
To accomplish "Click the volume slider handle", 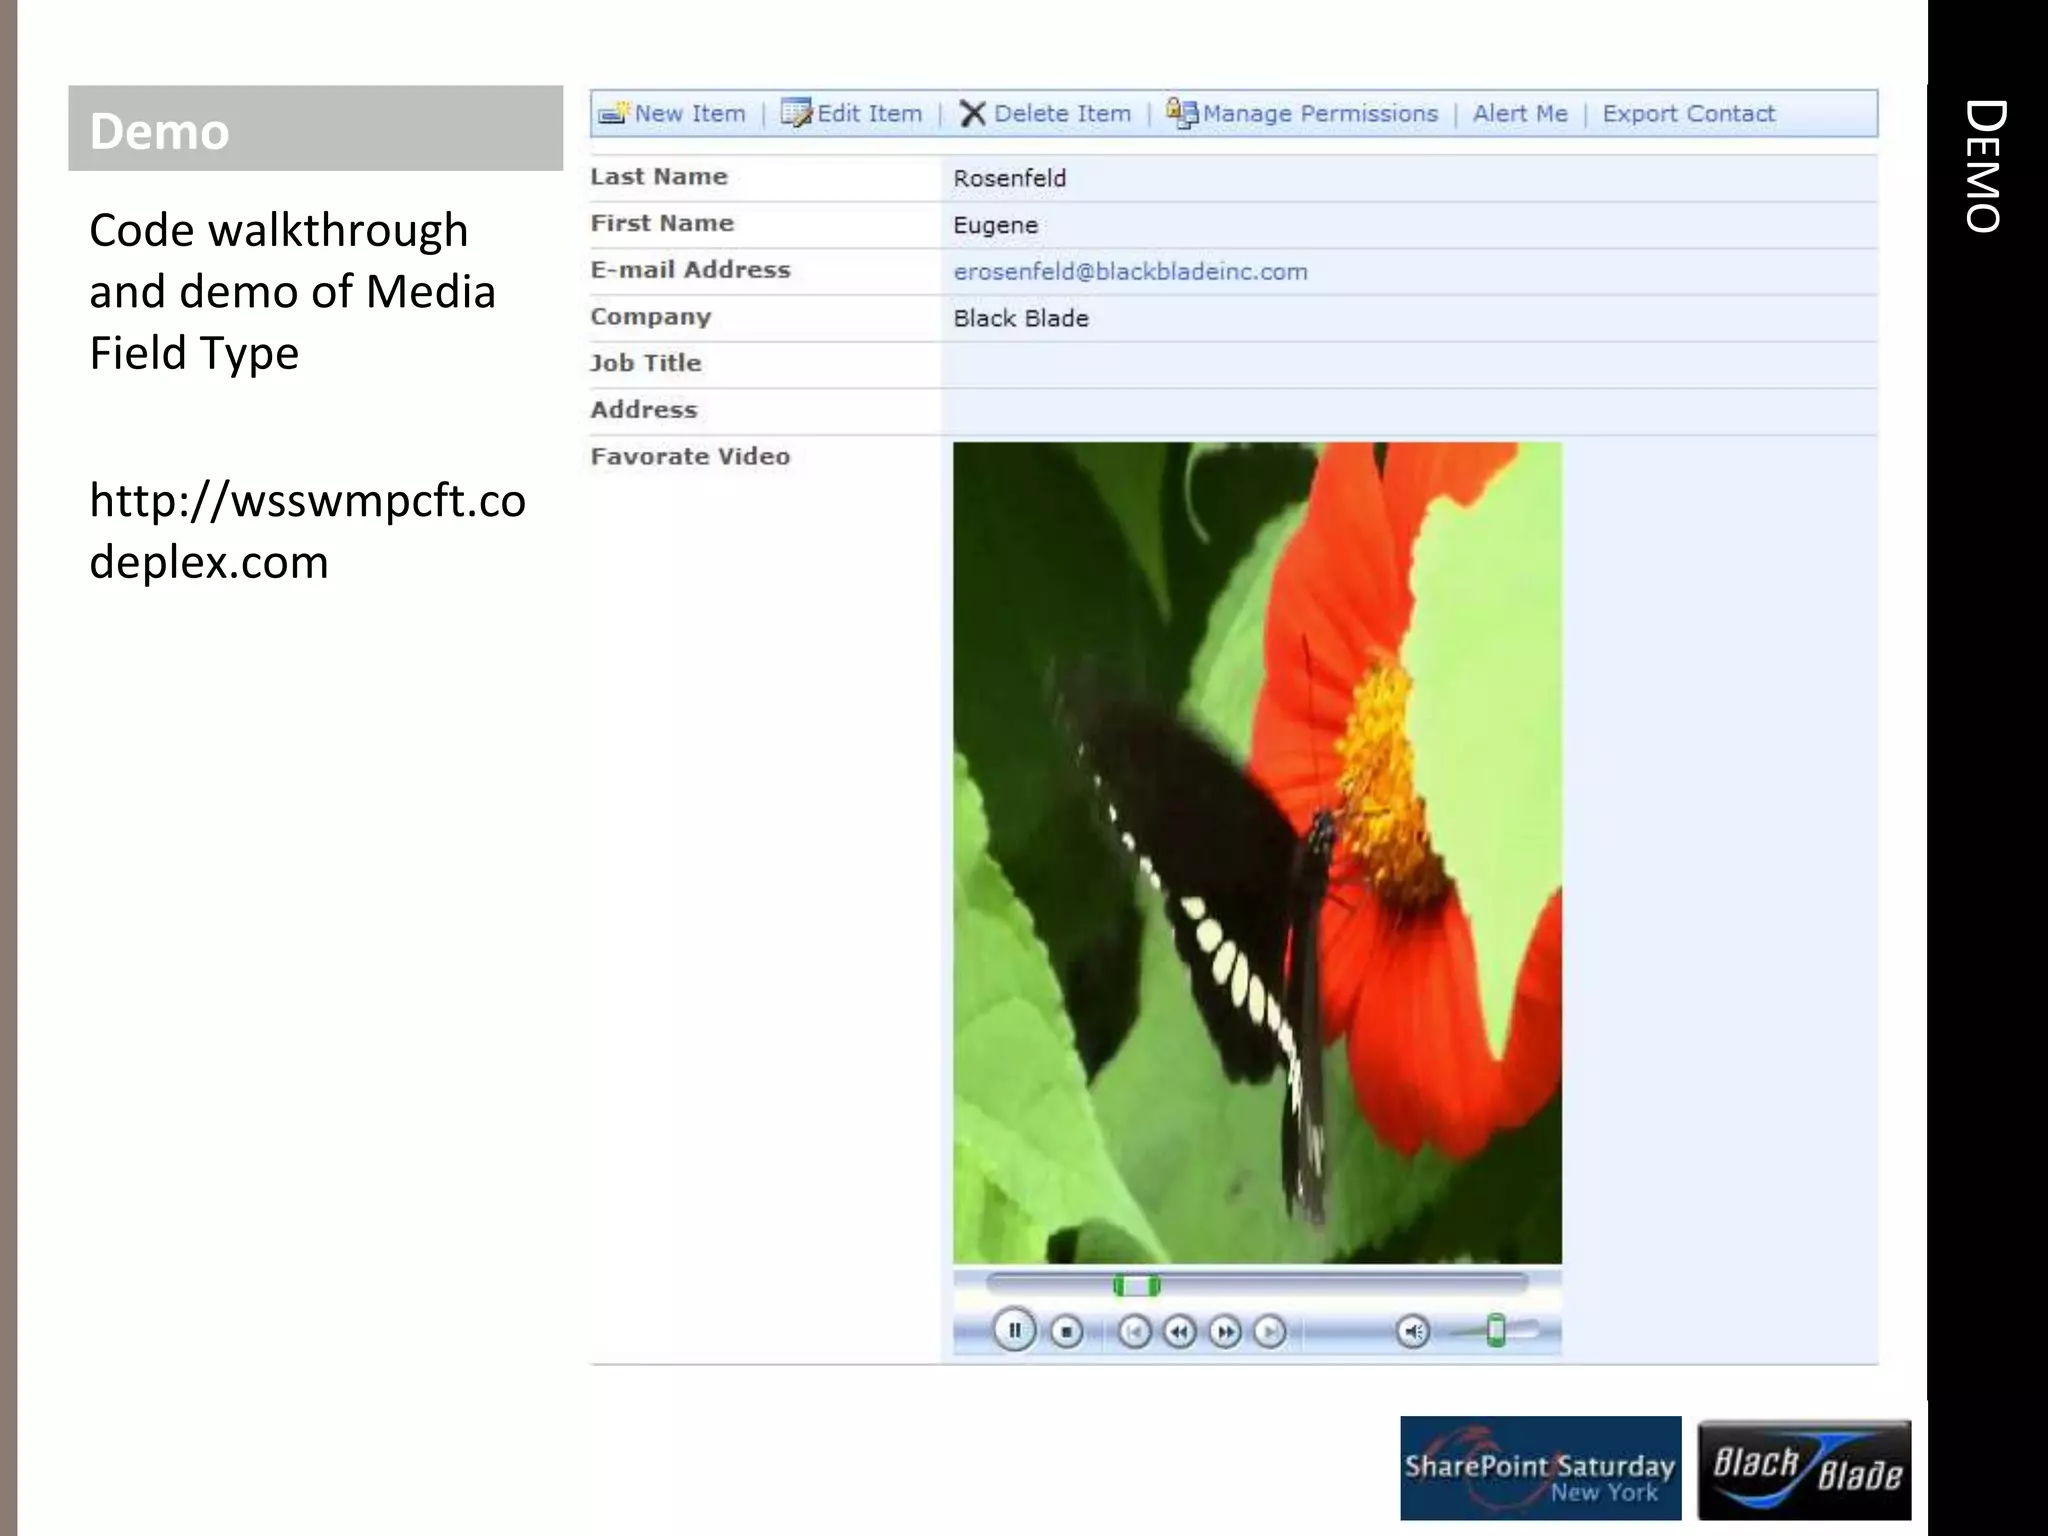I will 1496,1331.
